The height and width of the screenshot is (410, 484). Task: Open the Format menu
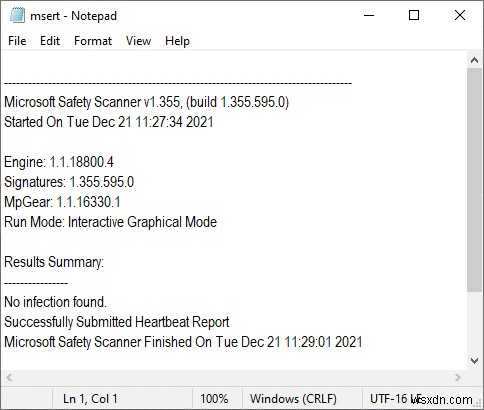[x=93, y=41]
